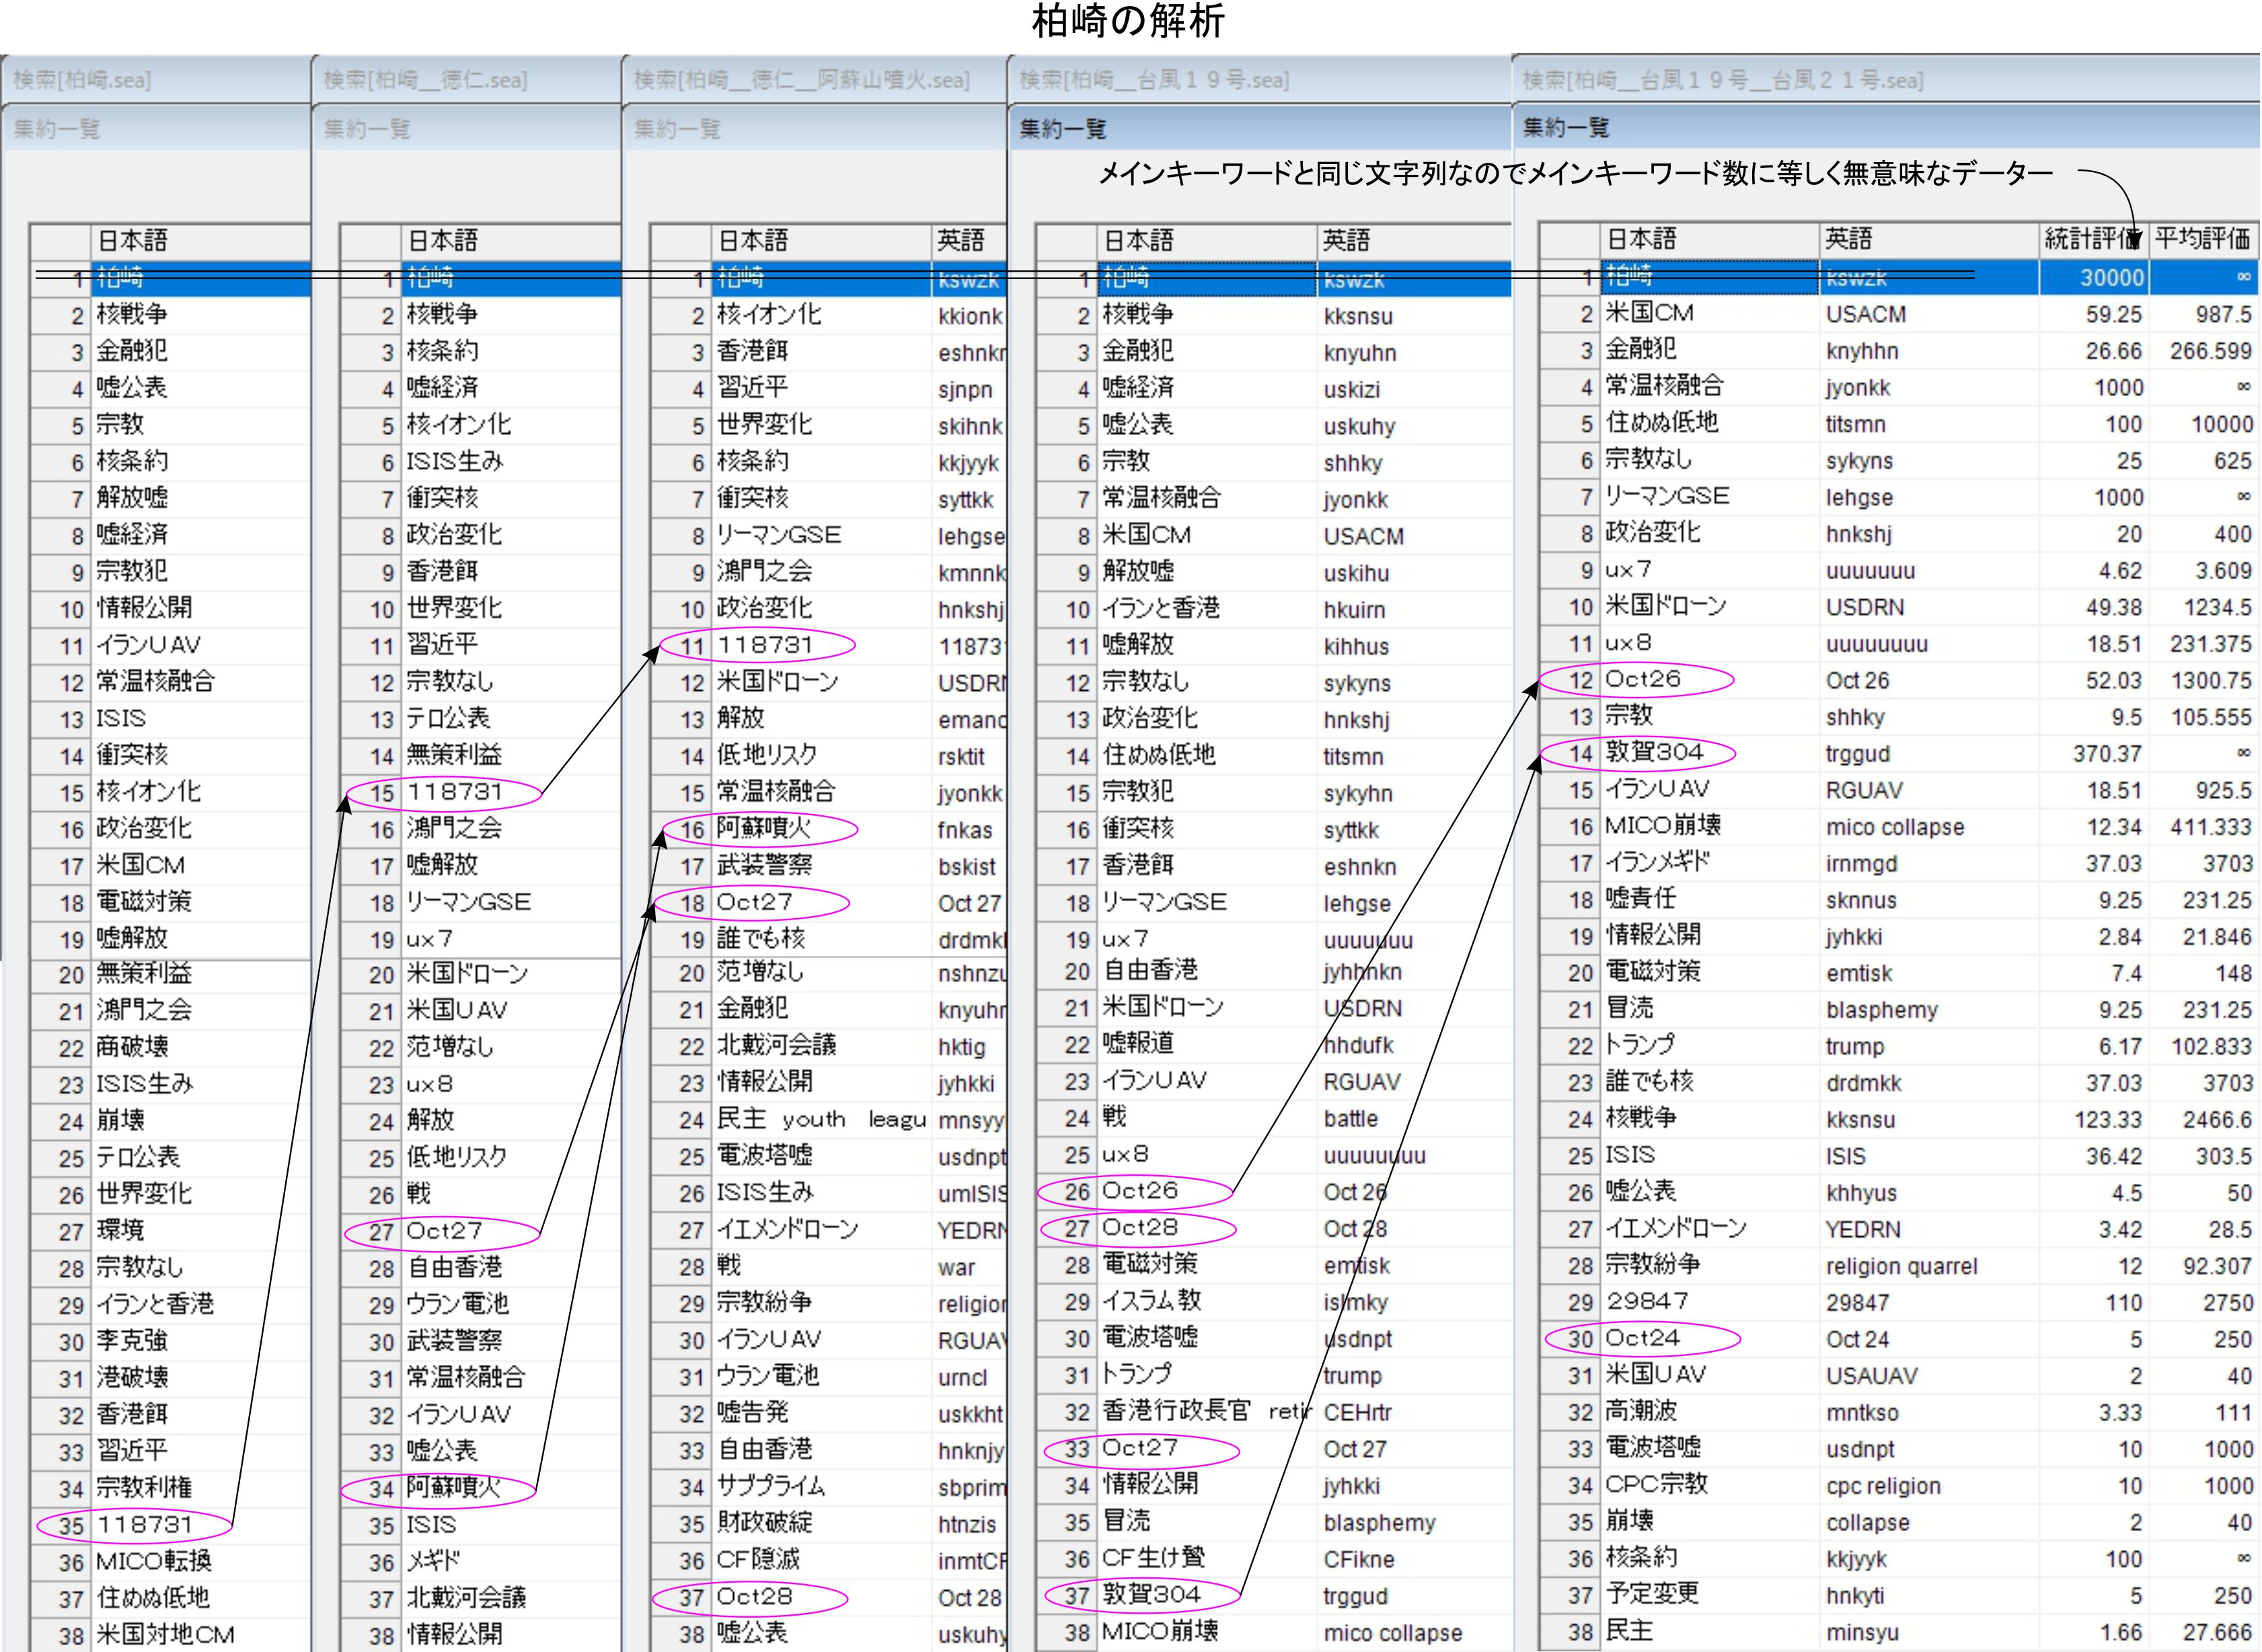
Task: Select Oct28 row numbered 37 in third table
Action: (x=754, y=1597)
